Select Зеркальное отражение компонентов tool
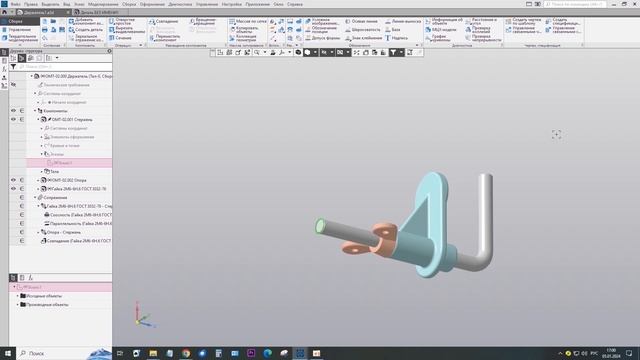 (x=86, y=38)
